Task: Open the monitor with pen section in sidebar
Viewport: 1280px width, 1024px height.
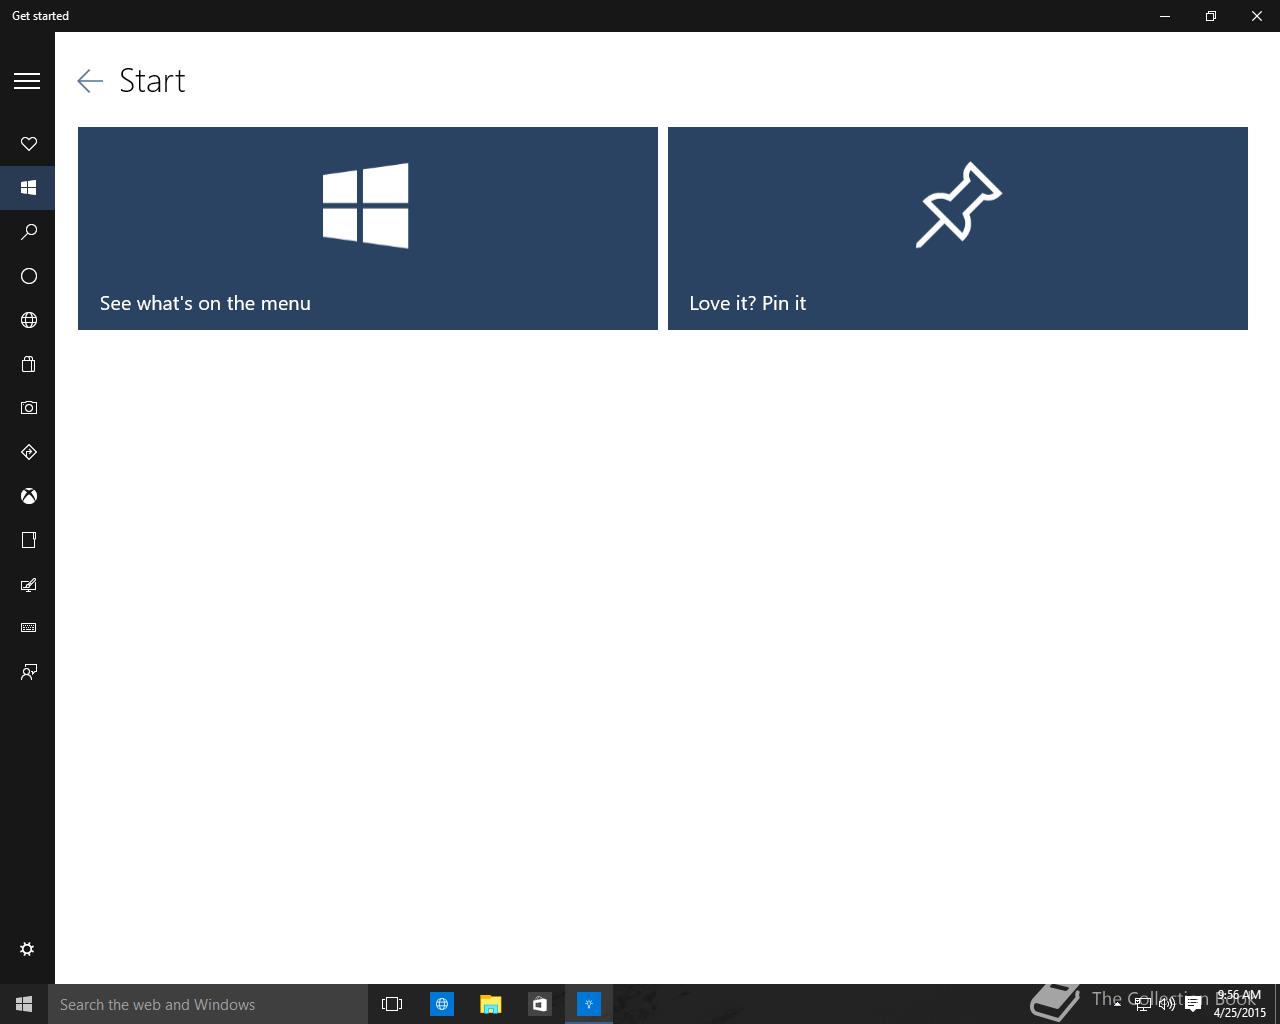Action: [x=28, y=584]
